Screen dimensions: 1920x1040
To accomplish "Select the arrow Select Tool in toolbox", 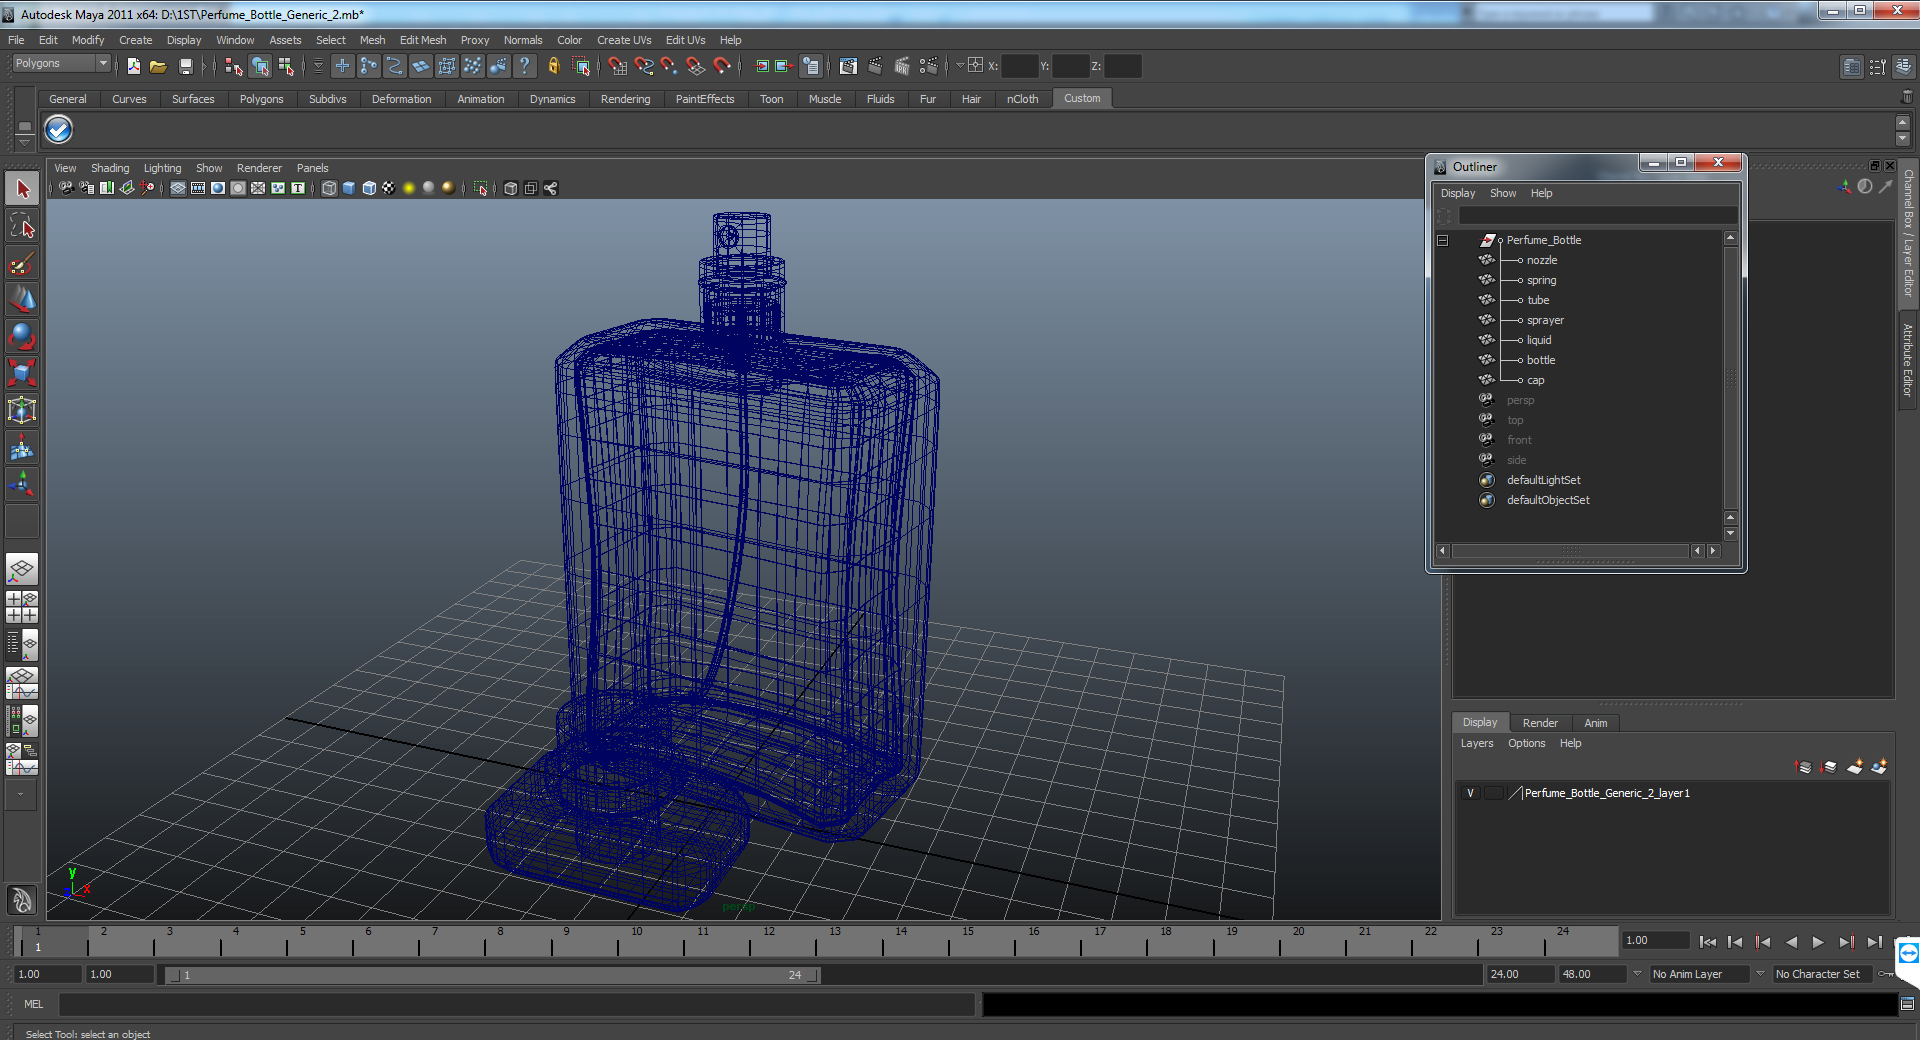I will (22, 189).
